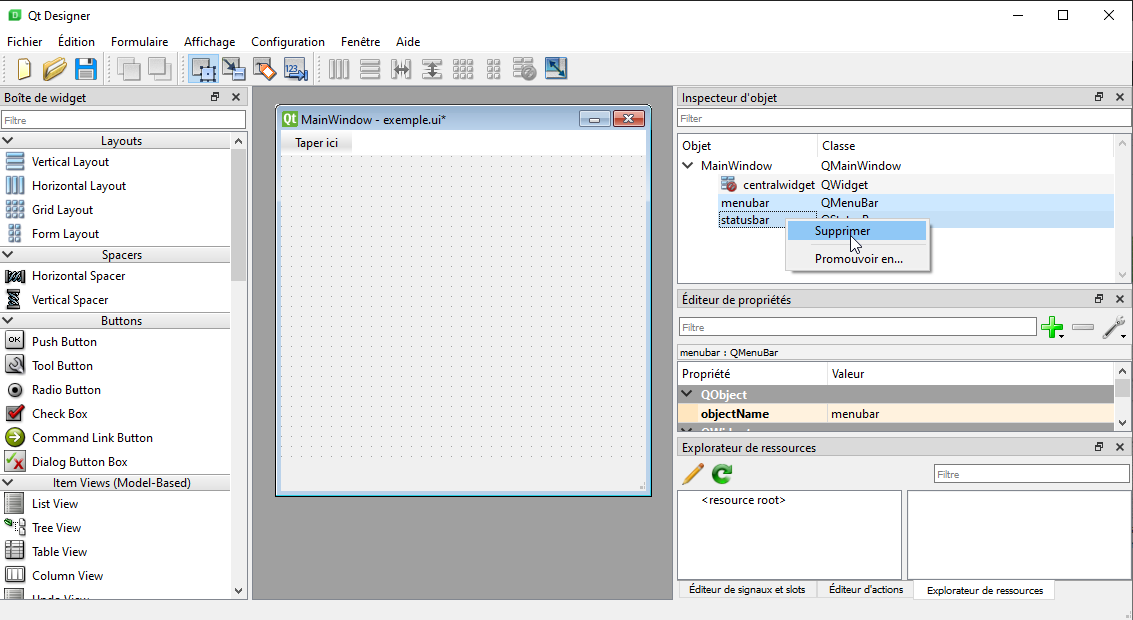Switch to Explorateur de ressources tab
This screenshot has width=1133, height=620.
tap(984, 590)
